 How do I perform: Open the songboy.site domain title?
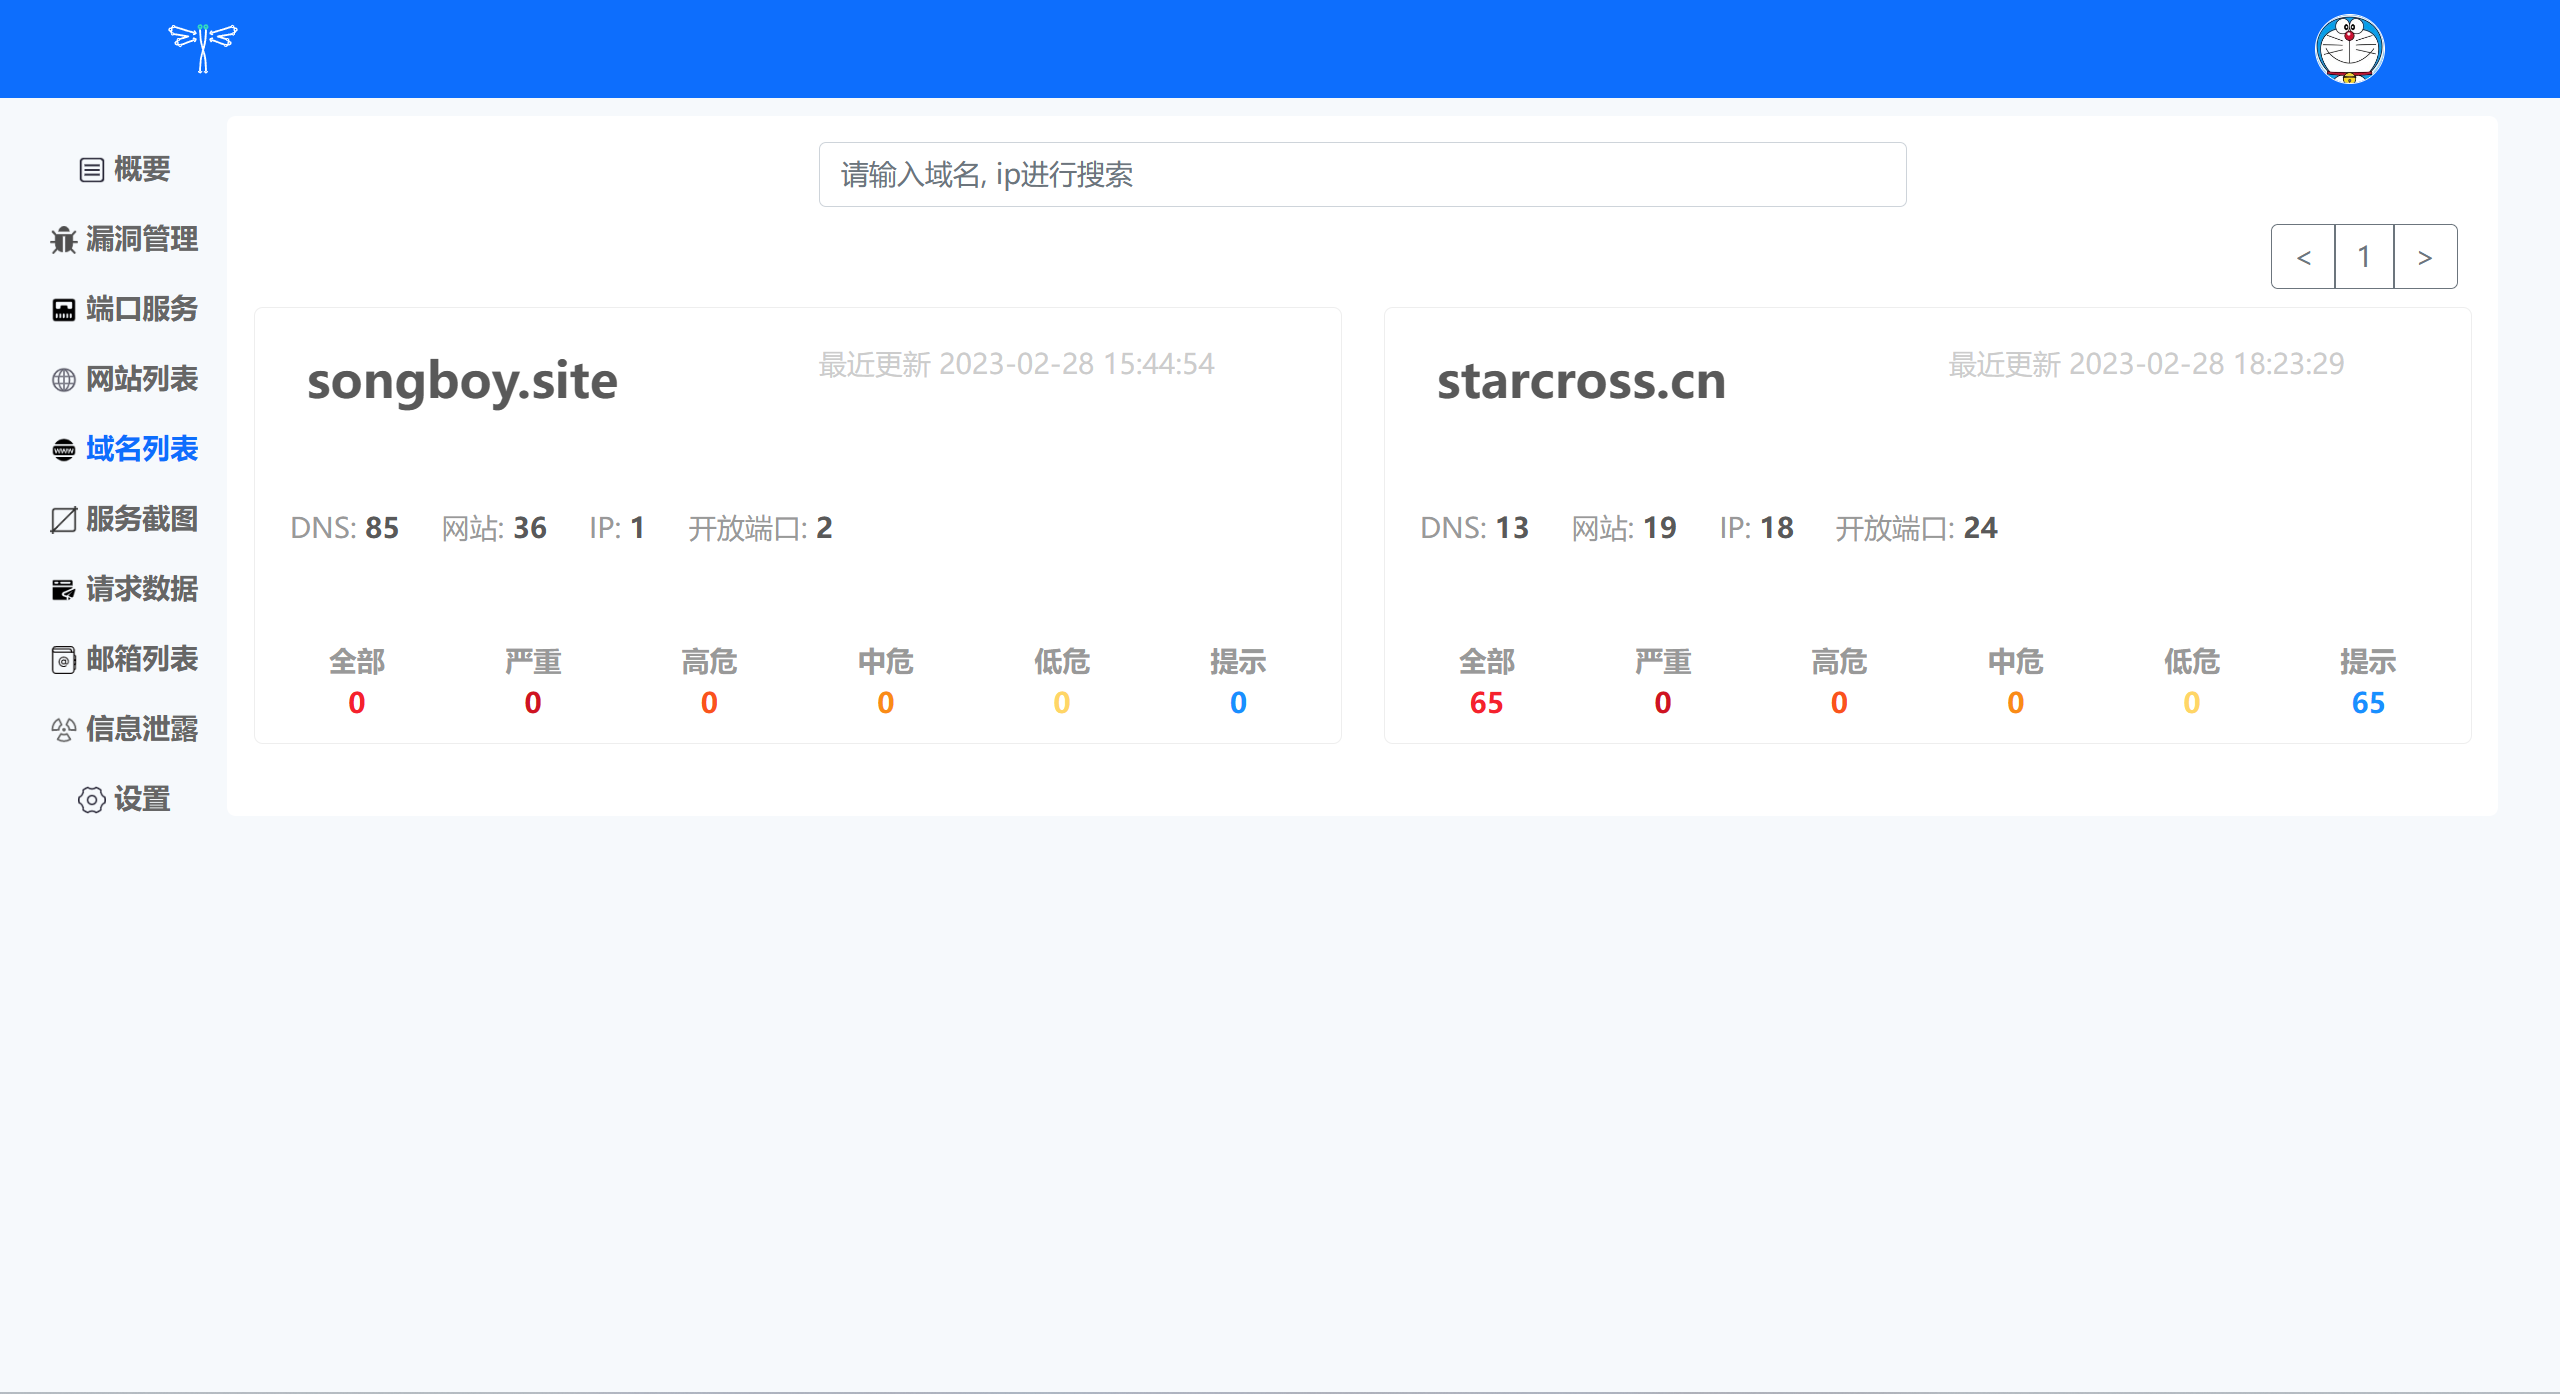click(x=462, y=381)
